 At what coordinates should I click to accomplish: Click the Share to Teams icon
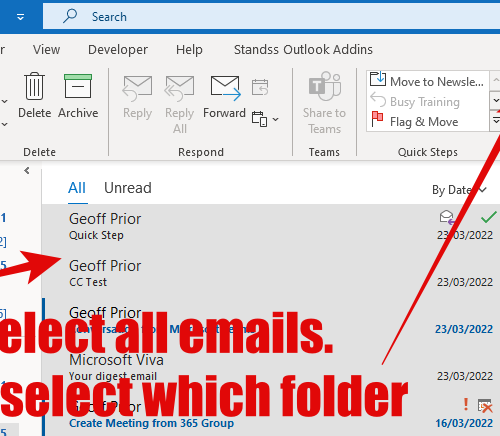(324, 86)
